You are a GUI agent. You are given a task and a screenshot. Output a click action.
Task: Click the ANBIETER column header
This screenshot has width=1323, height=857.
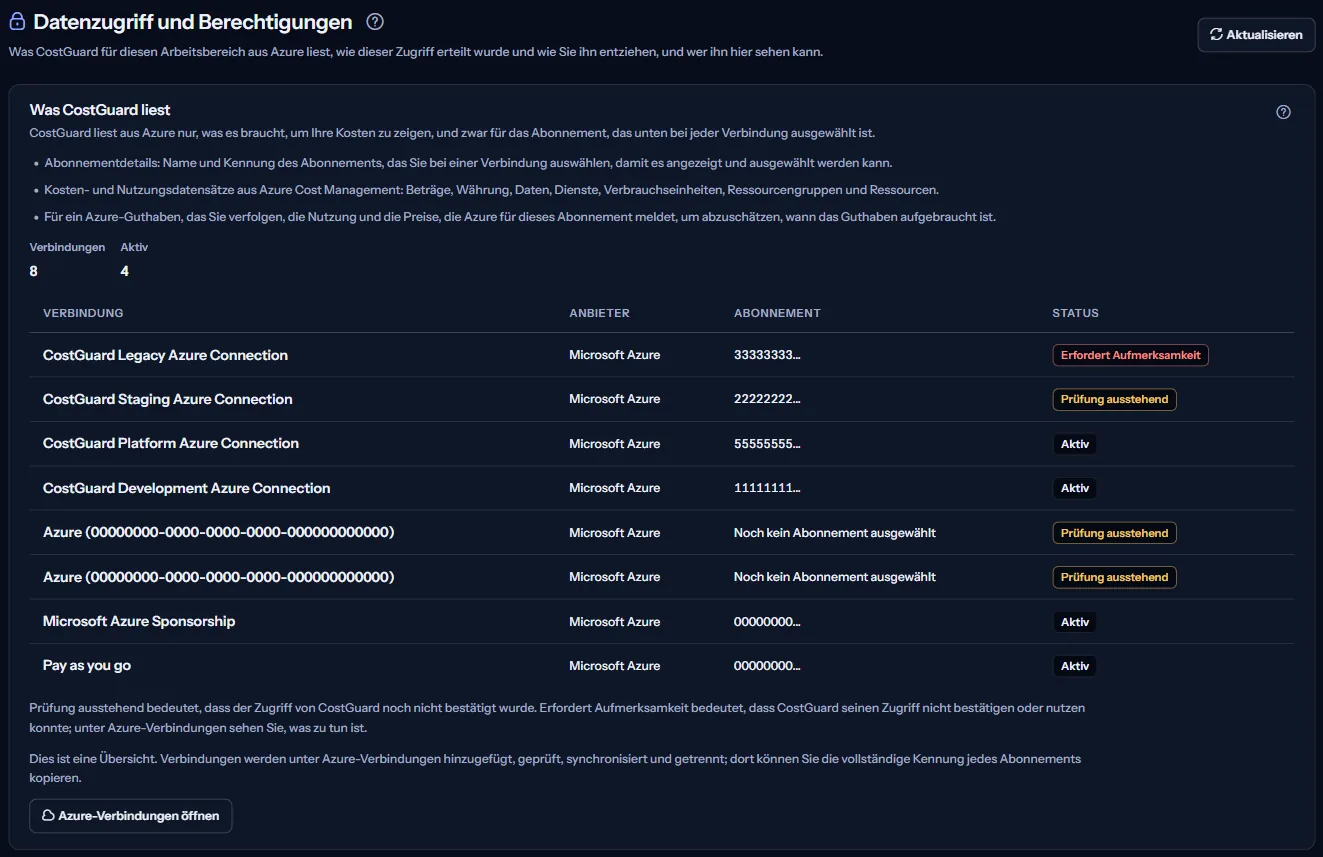point(599,313)
